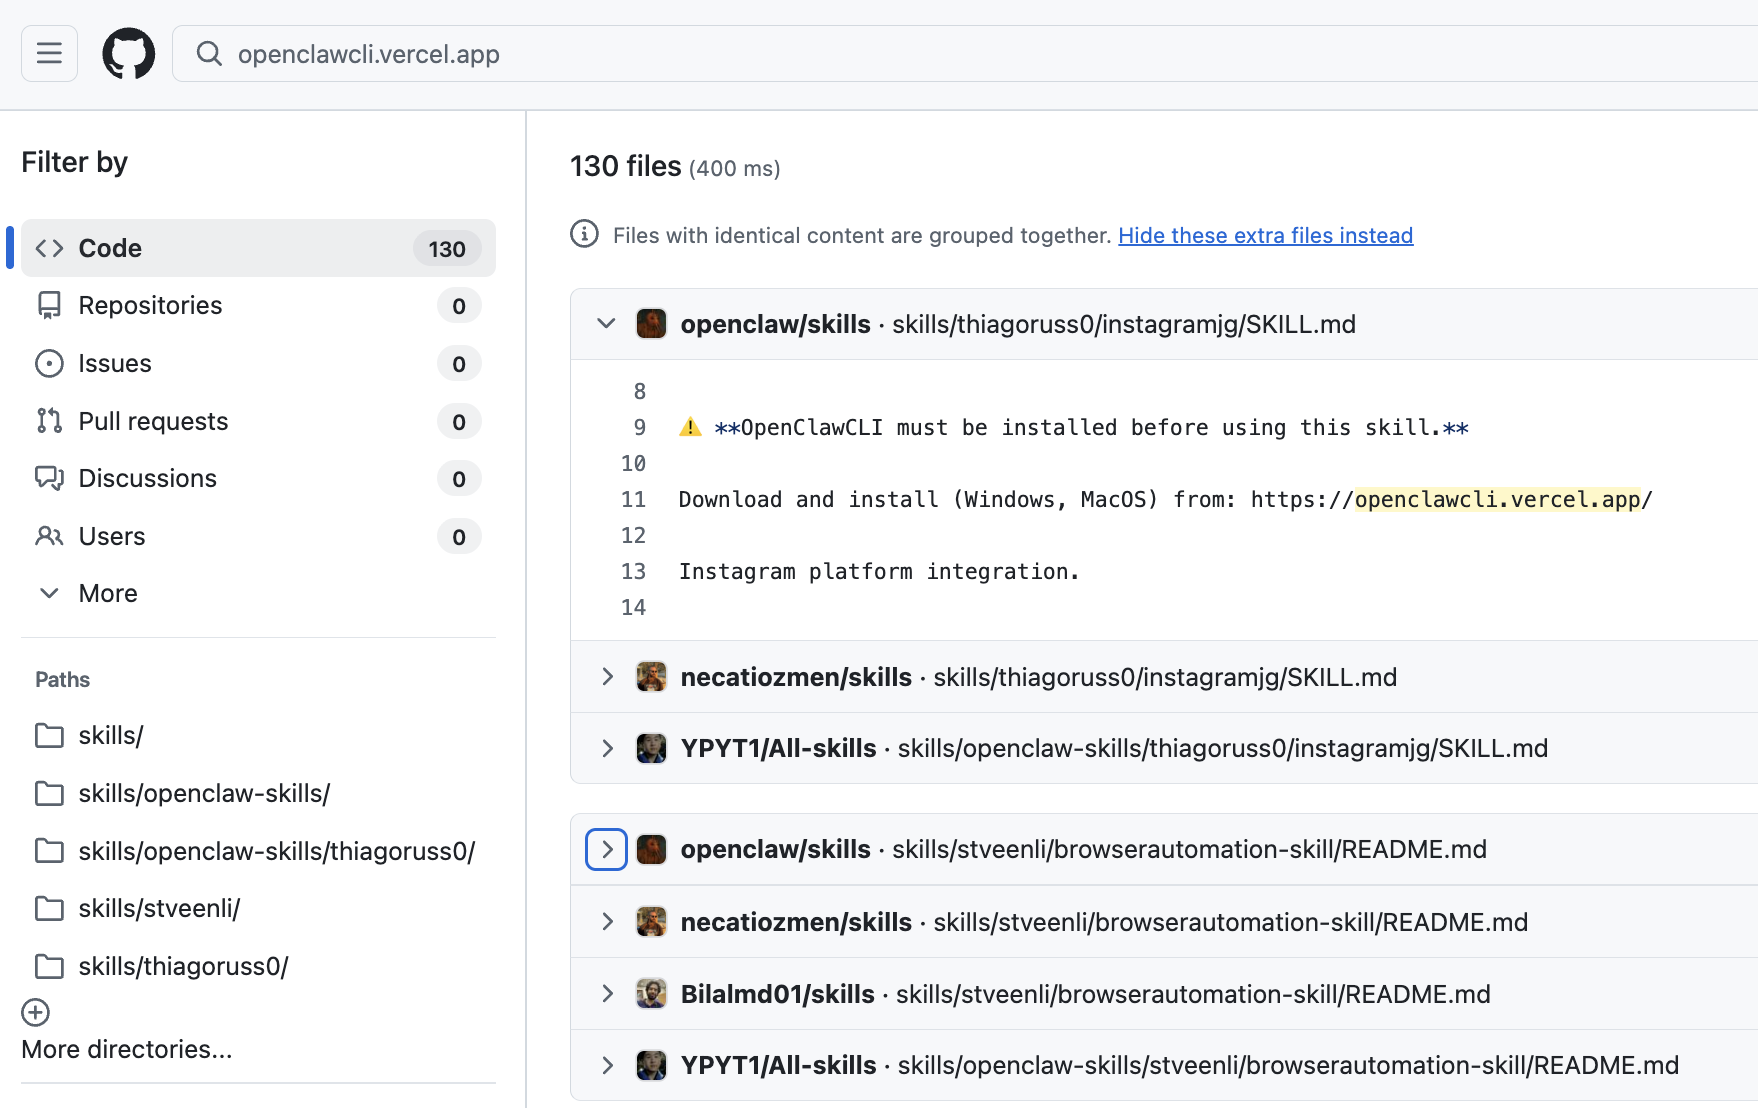Screen dimensions: 1758x1108
Task: Click line 11 highlighted openclawcli.vercel.app match
Action: pyautogui.click(x=1497, y=499)
